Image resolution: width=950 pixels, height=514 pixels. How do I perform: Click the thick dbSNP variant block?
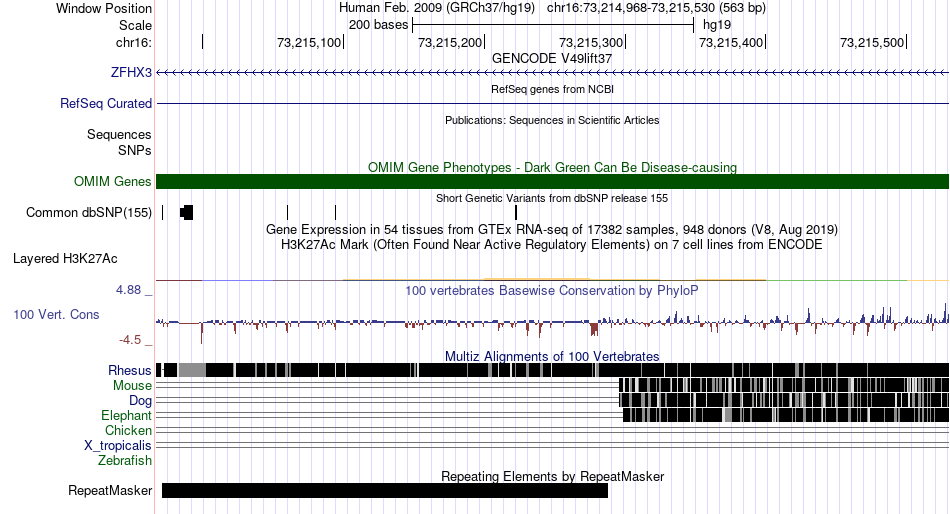tap(187, 212)
